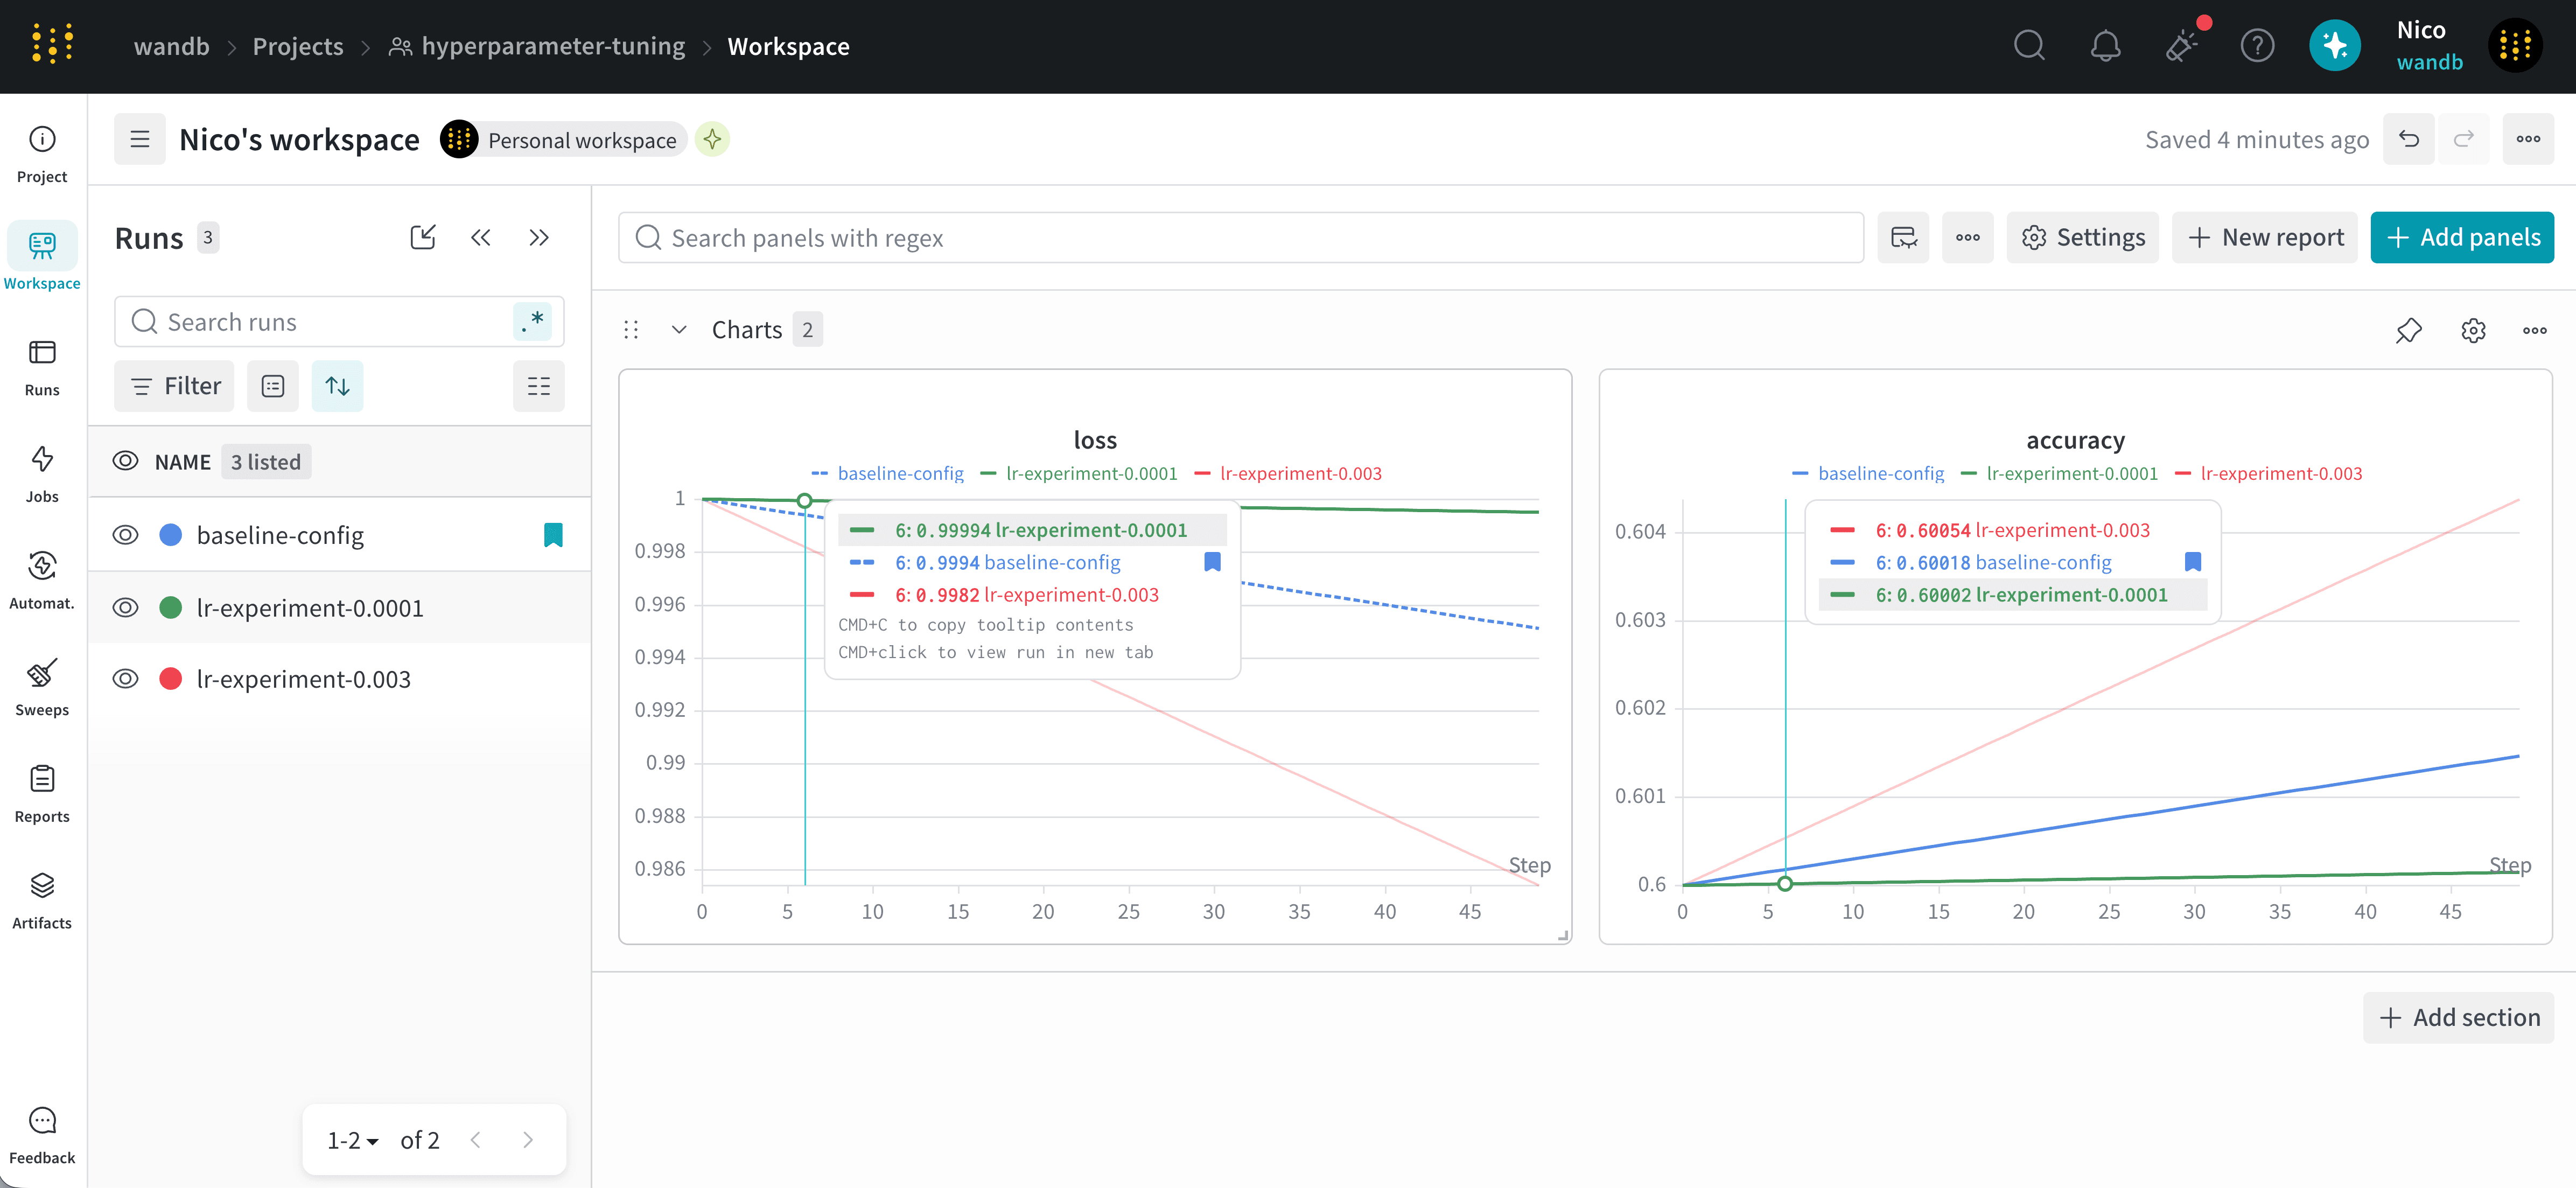
Task: Click the Search runs field
Action: pos(338,321)
